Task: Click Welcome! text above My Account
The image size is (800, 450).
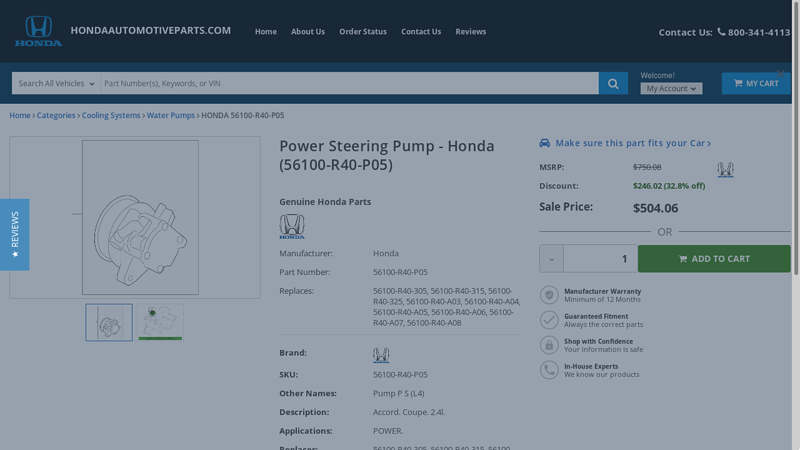Action: pos(657,76)
